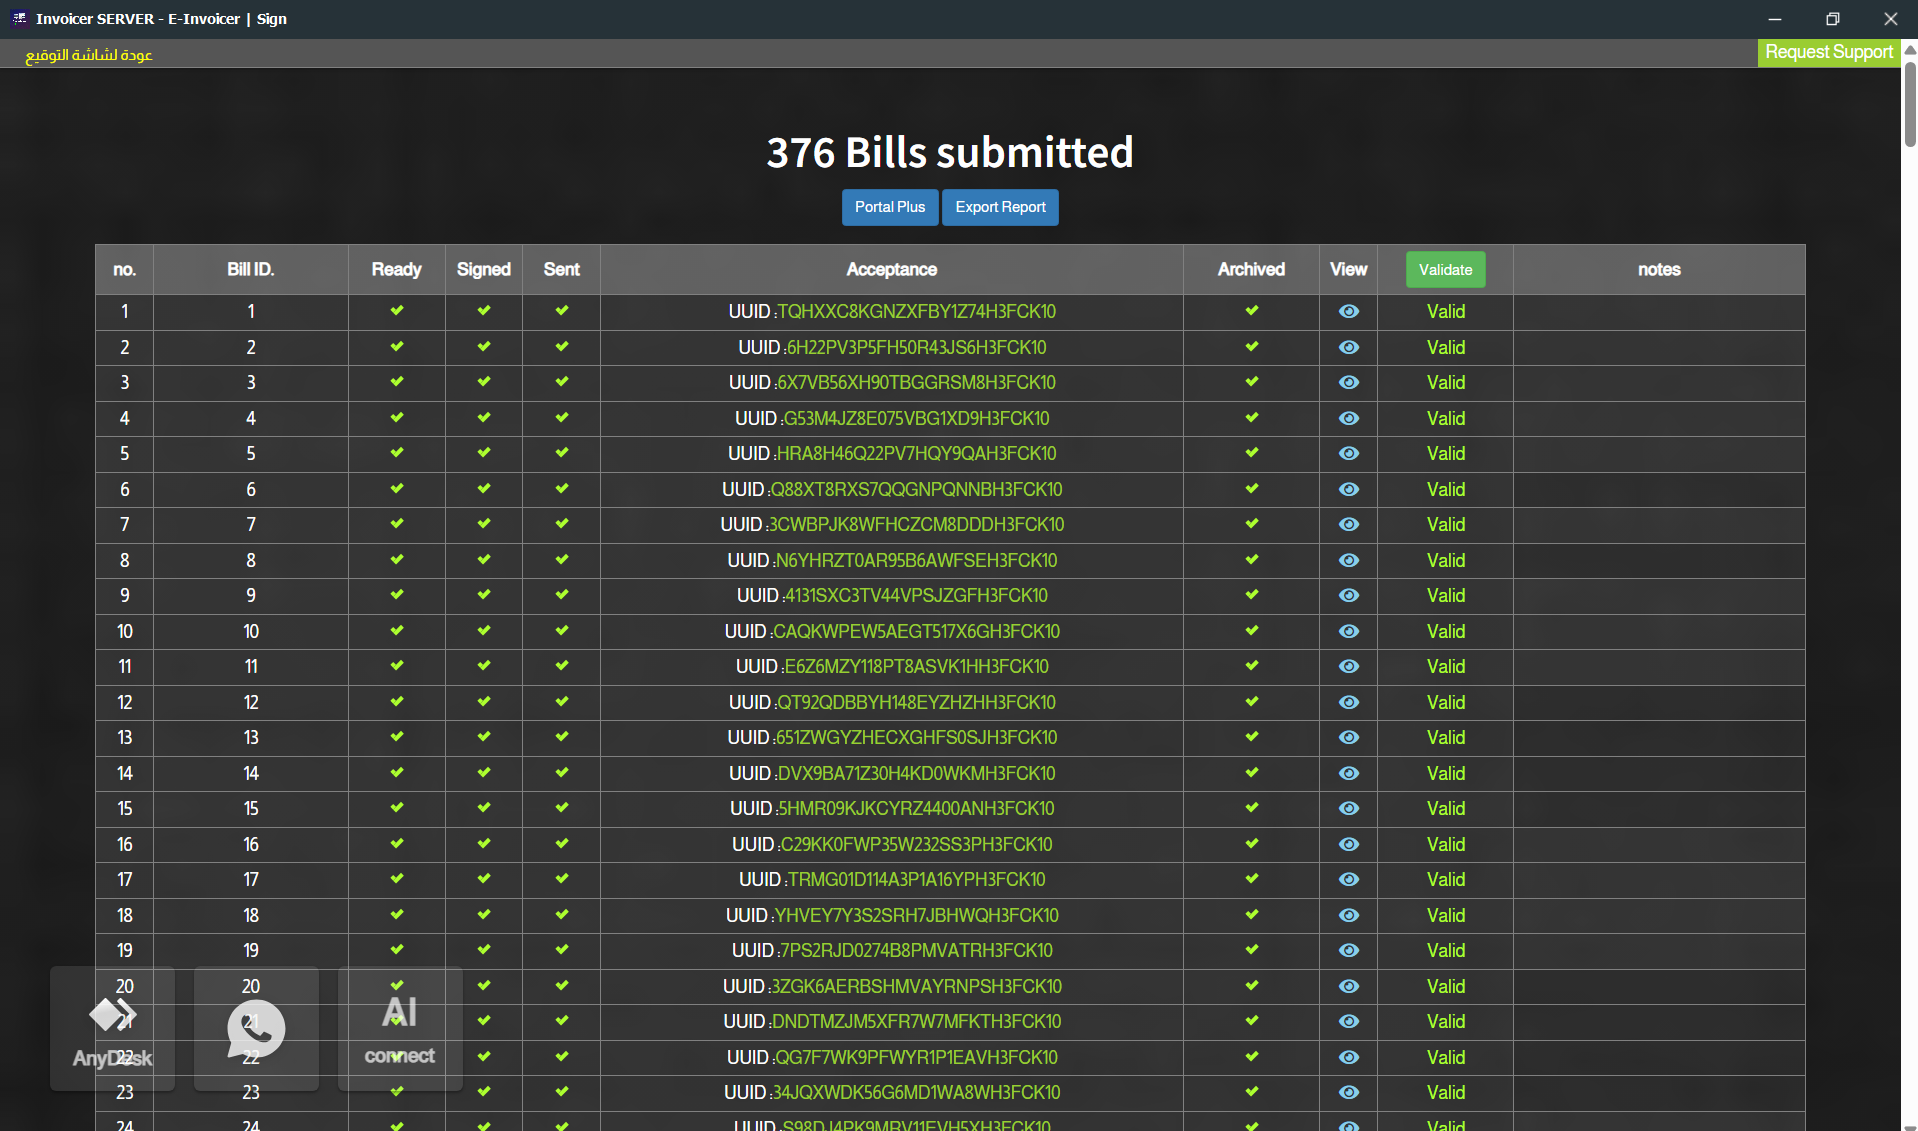The image size is (1918, 1131).
Task: Click the vertical scrollbar thumb
Action: pos(1909,104)
